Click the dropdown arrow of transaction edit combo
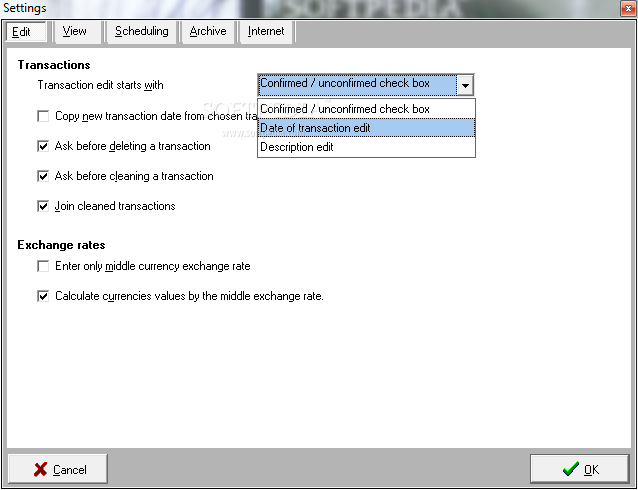Image resolution: width=638 pixels, height=490 pixels. (x=465, y=85)
